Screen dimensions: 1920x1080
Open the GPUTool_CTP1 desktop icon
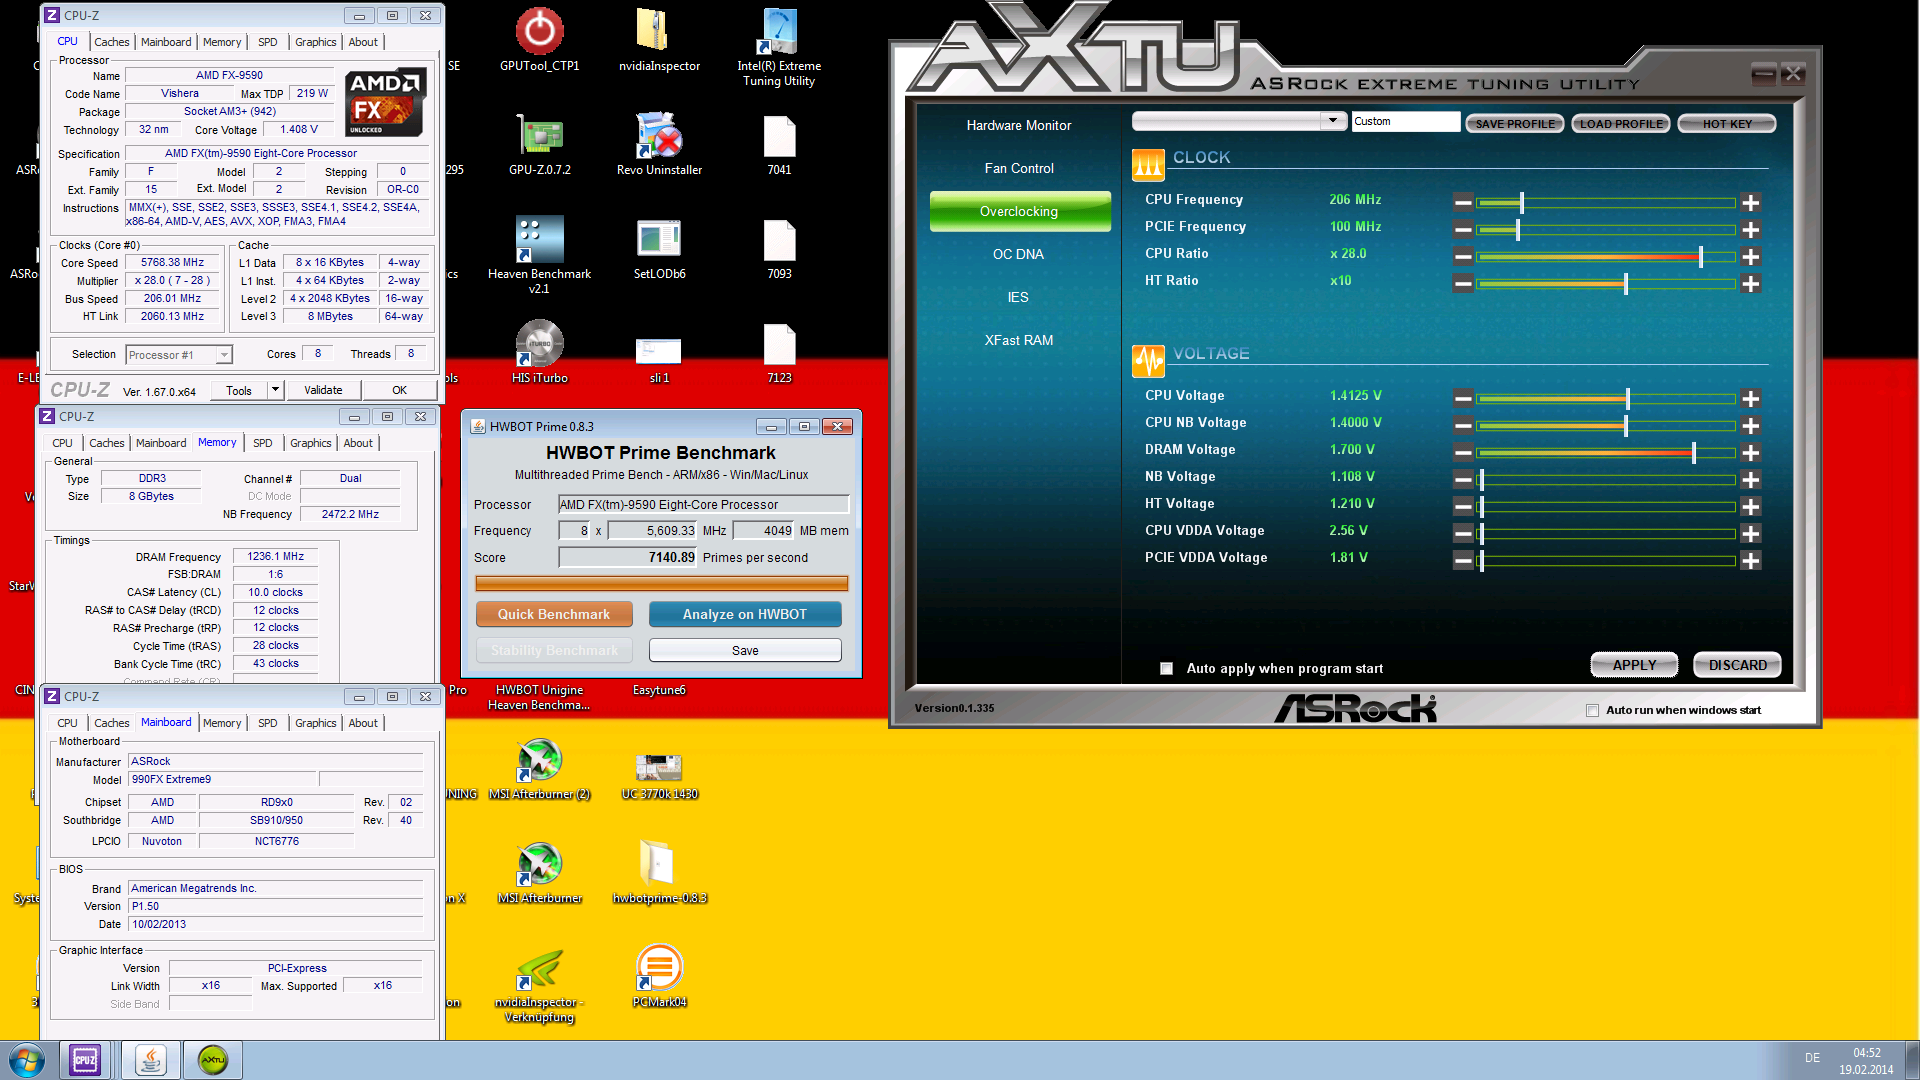point(539,40)
